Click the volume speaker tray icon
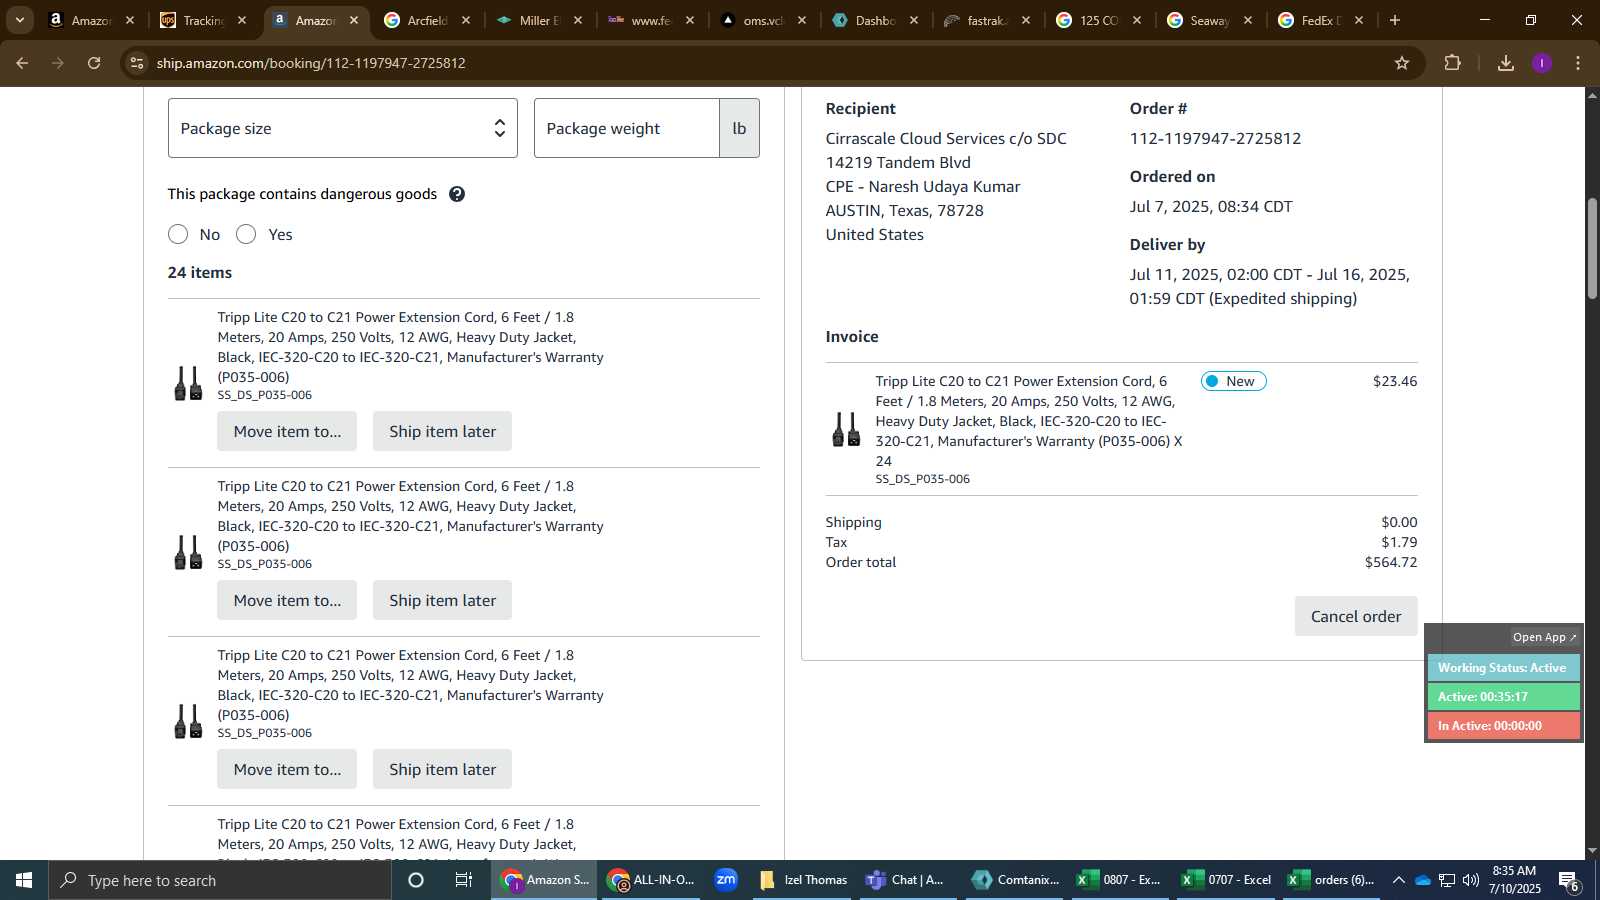 1470,880
